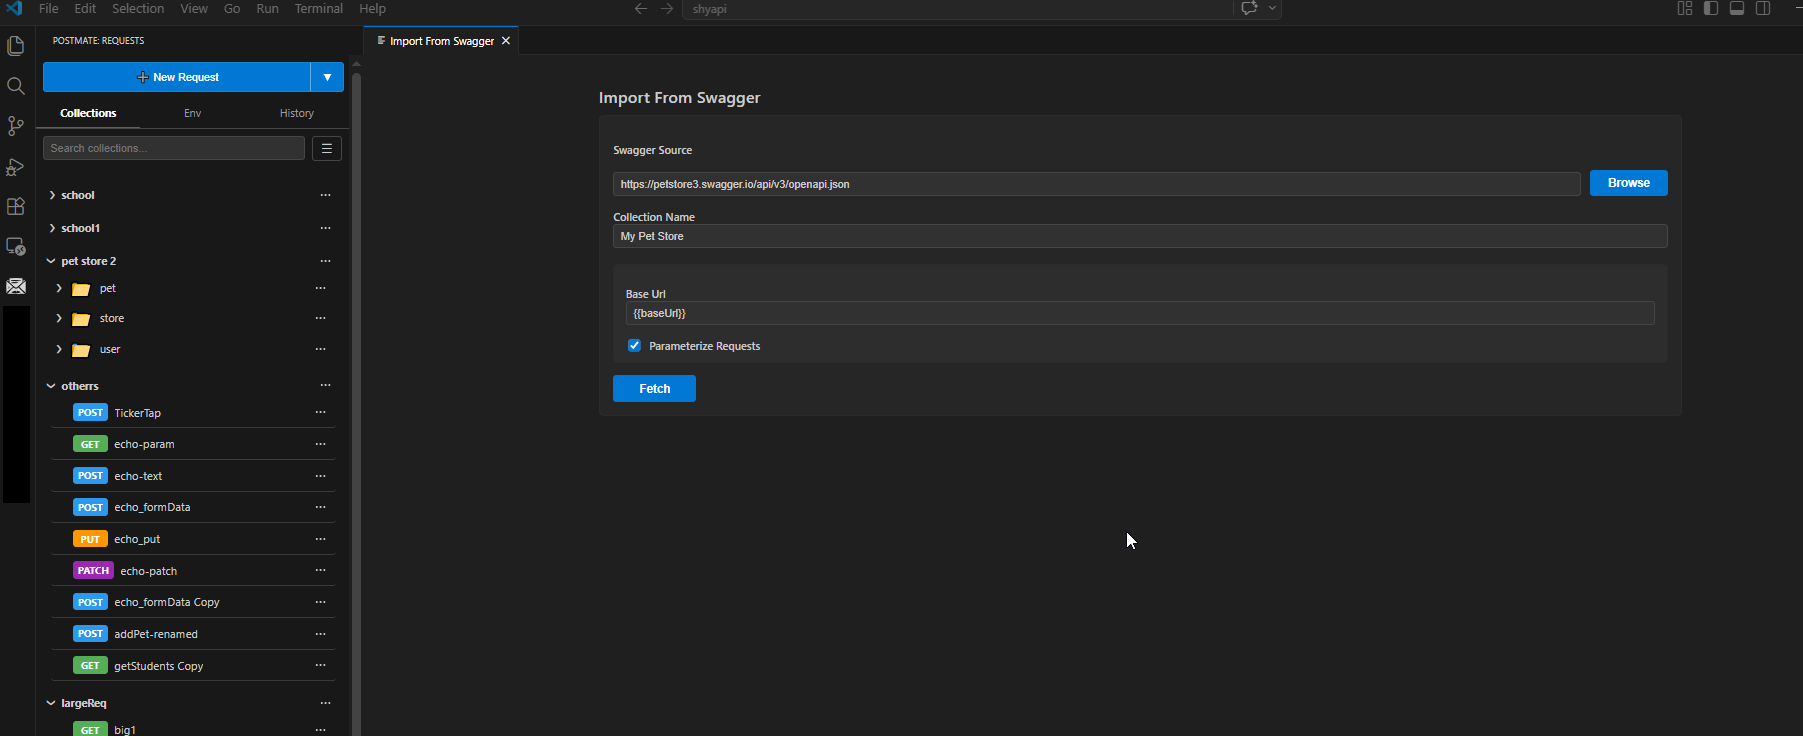
Task: Expand the store folder
Action: pyautogui.click(x=59, y=318)
